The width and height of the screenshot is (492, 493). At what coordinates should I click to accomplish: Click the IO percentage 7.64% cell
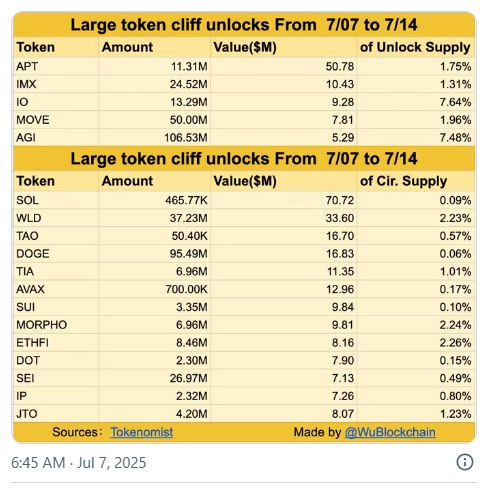[x=415, y=102]
